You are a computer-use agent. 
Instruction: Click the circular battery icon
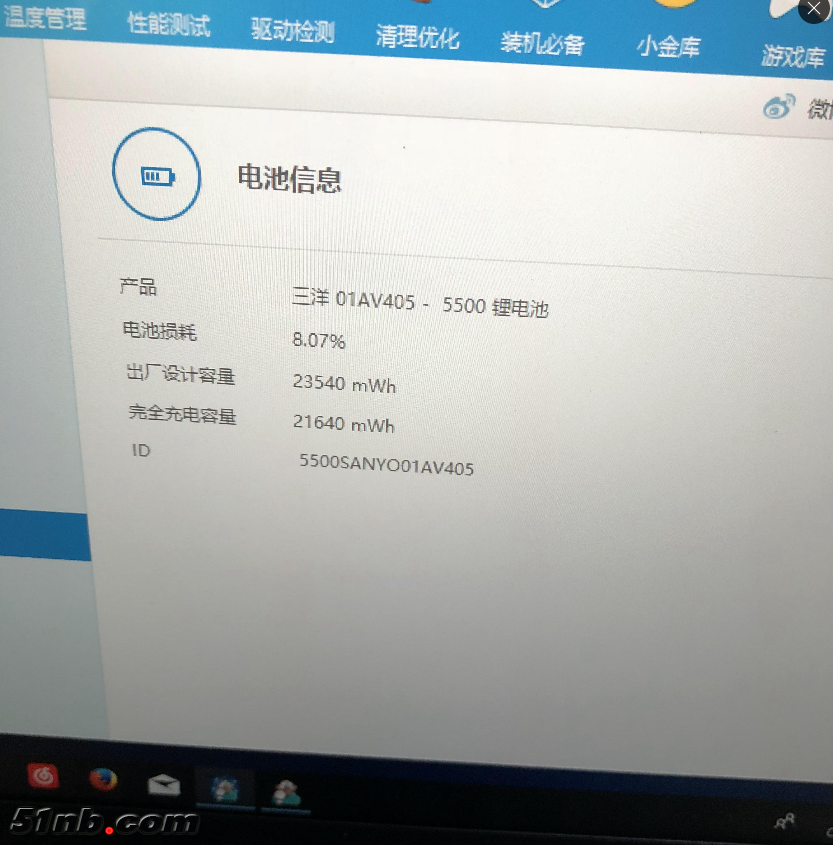click(157, 174)
